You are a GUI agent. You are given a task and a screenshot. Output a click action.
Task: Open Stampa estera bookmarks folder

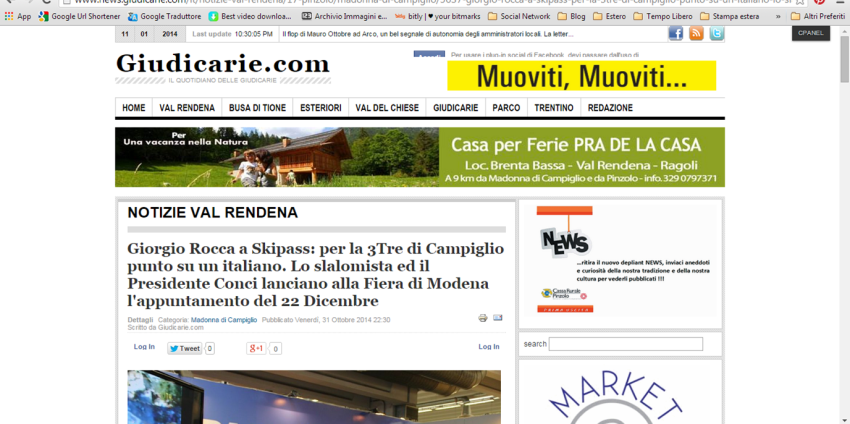[x=730, y=16]
